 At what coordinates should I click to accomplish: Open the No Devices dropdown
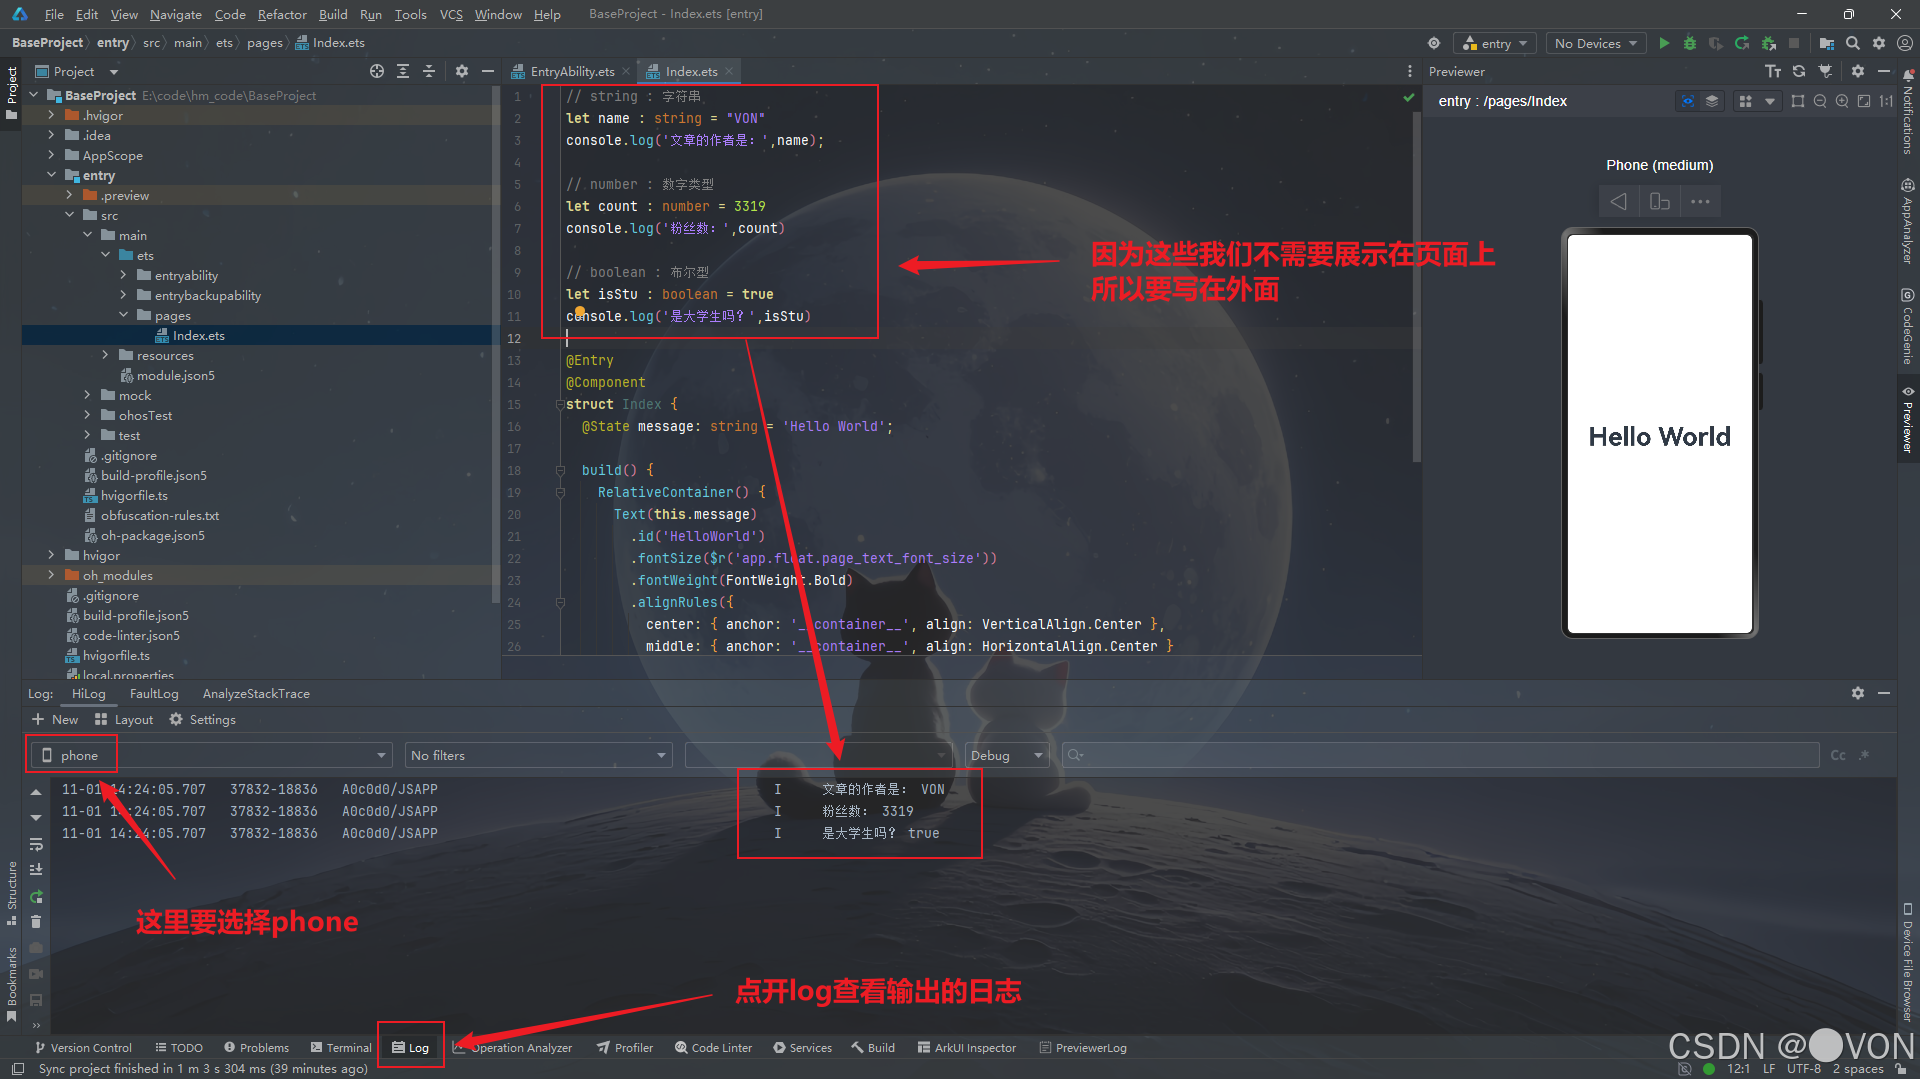coord(1596,43)
